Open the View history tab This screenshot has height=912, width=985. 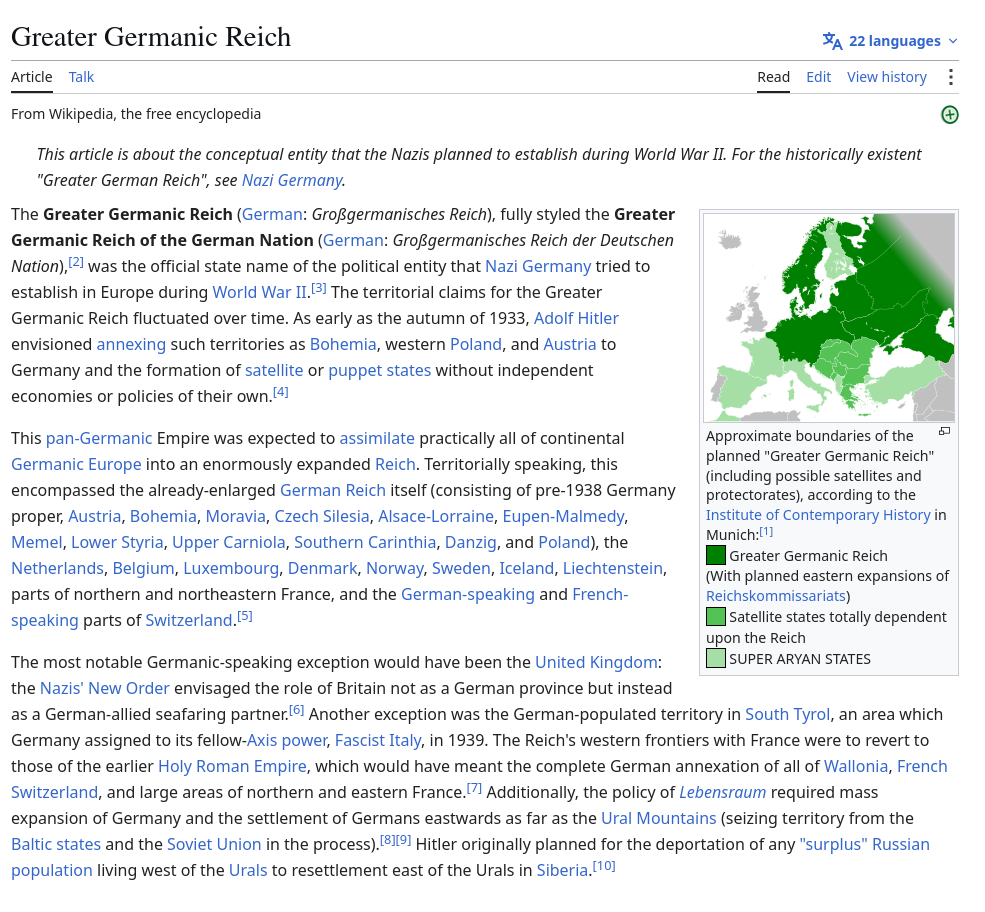click(886, 77)
